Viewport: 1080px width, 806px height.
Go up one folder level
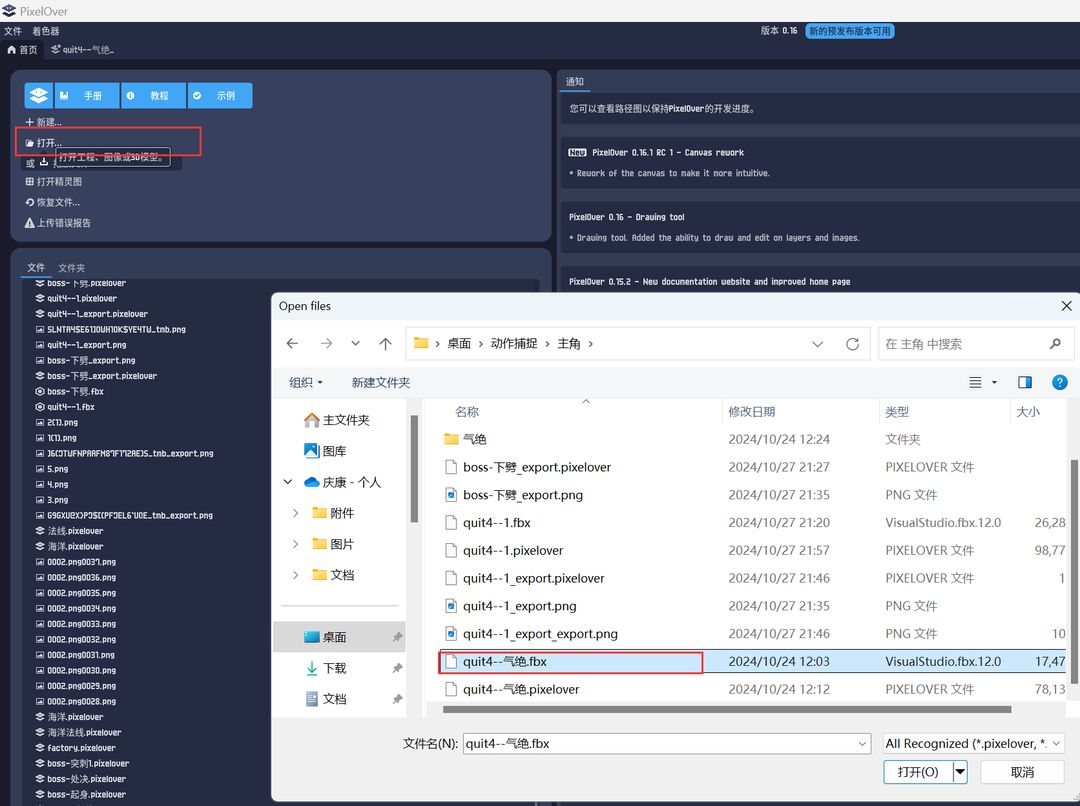point(385,343)
